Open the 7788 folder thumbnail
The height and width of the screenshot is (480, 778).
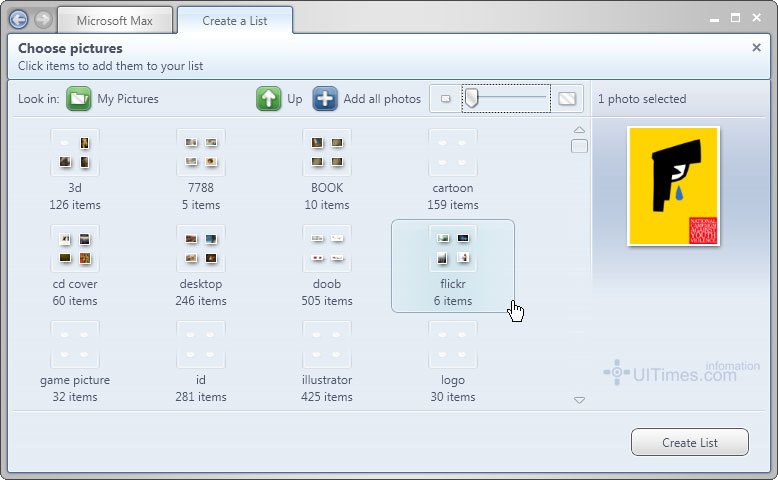tap(201, 152)
